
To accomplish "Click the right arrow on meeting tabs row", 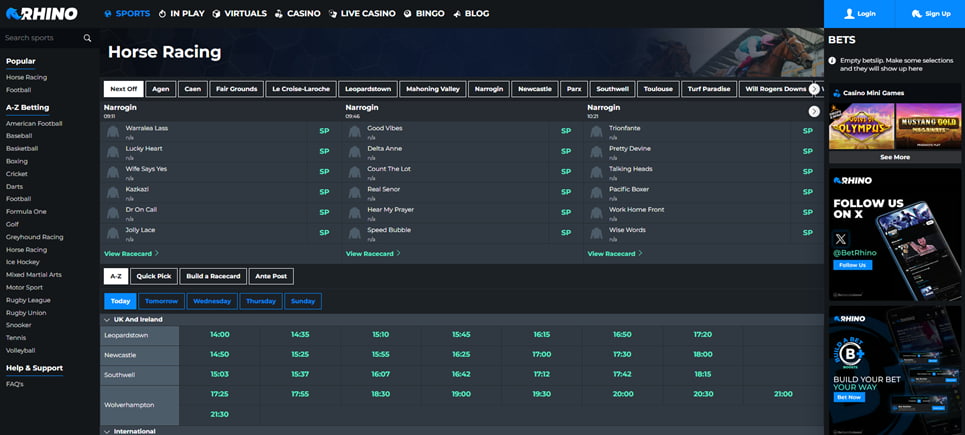I will pyautogui.click(x=814, y=89).
